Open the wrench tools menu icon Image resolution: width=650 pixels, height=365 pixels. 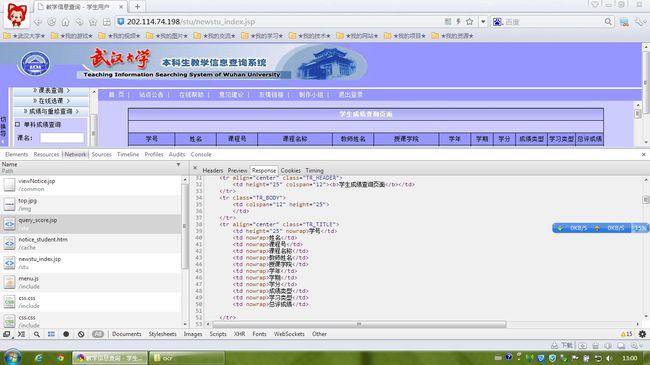point(640,22)
